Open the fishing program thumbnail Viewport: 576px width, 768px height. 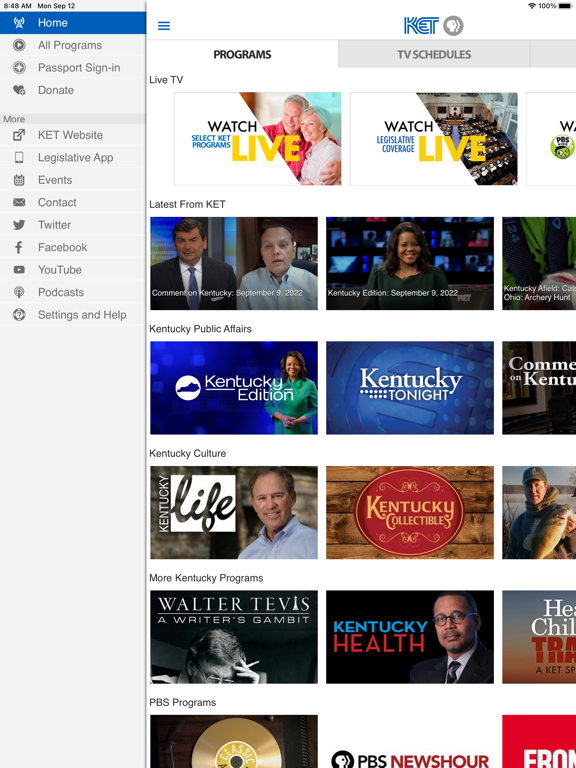(539, 512)
